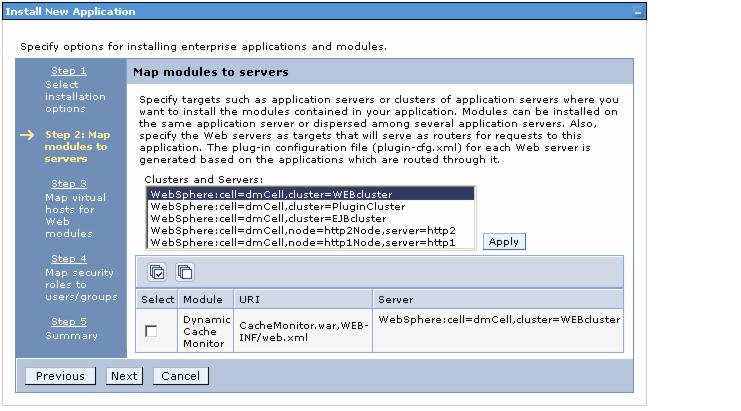The height and width of the screenshot is (411, 741).
Task: Select cluster=EJBcluster in the list
Action: (310, 218)
